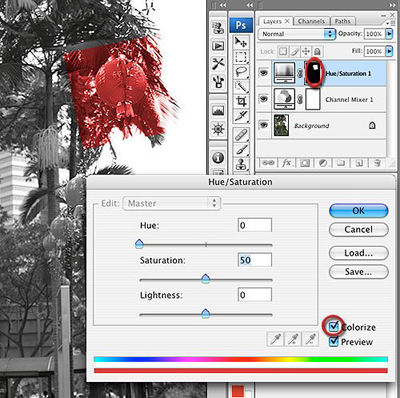Open the Fill slider arrow
Viewport: 400px width, 398px height.
(389, 51)
